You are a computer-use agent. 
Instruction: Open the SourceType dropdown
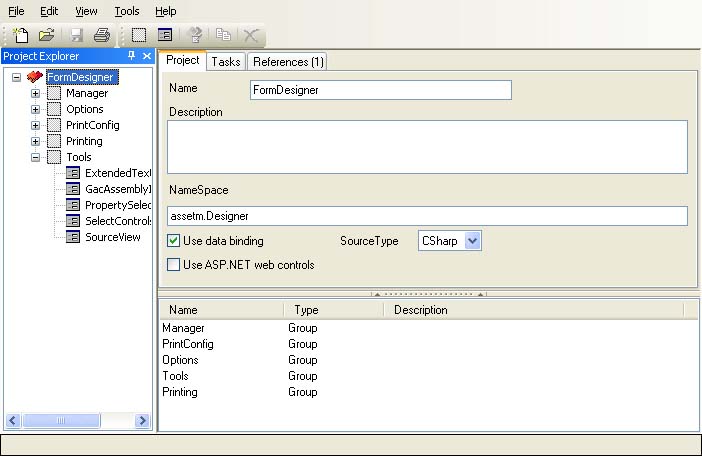[x=473, y=241]
